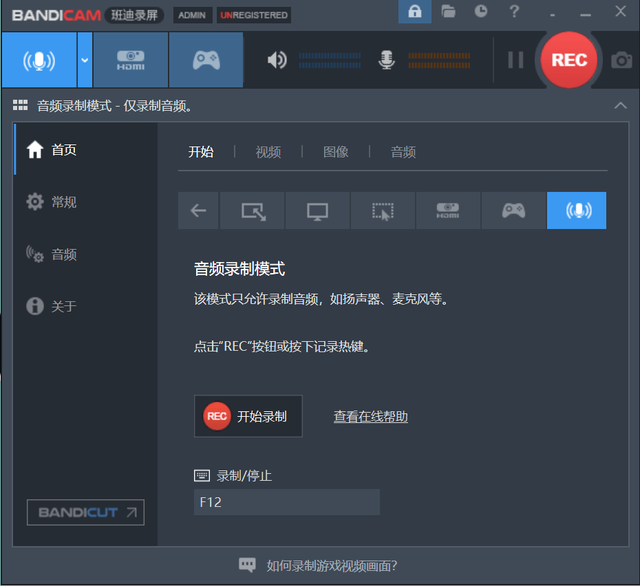The height and width of the screenshot is (586, 640).
Task: Click the ADMIN badge
Action: click(x=192, y=15)
